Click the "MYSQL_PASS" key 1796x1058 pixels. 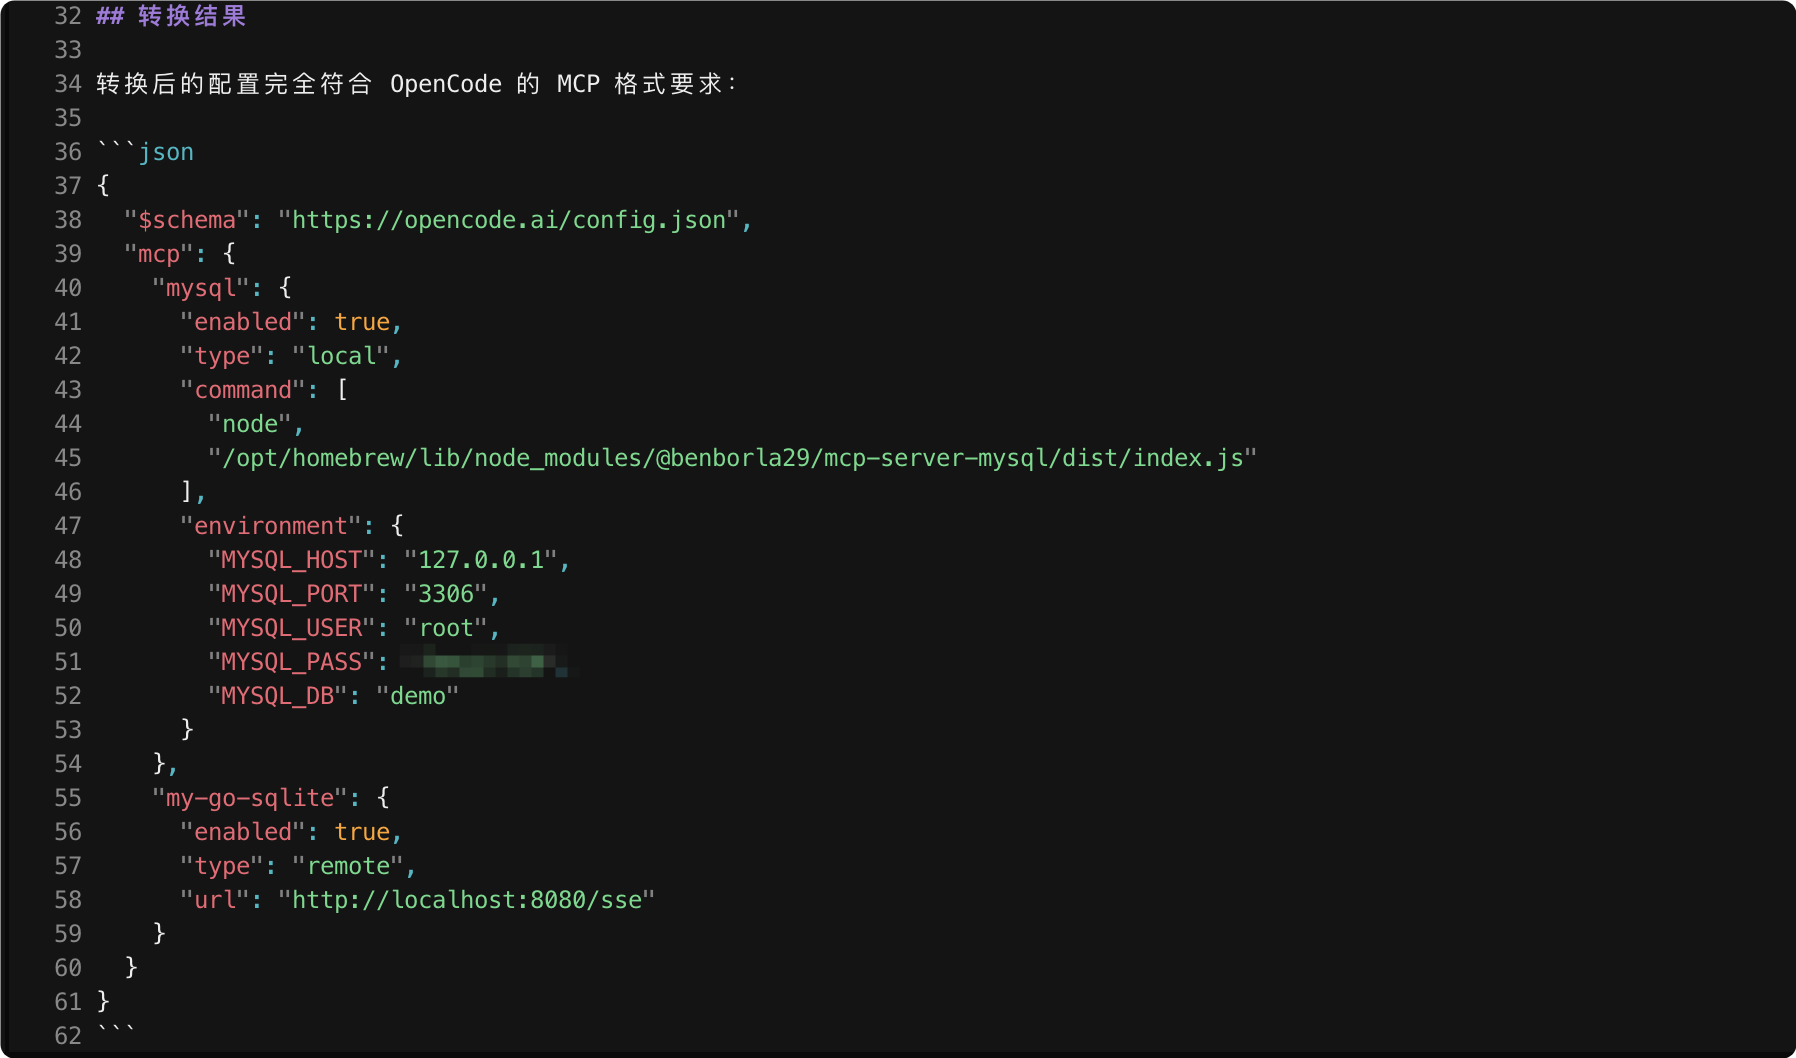[x=292, y=662]
